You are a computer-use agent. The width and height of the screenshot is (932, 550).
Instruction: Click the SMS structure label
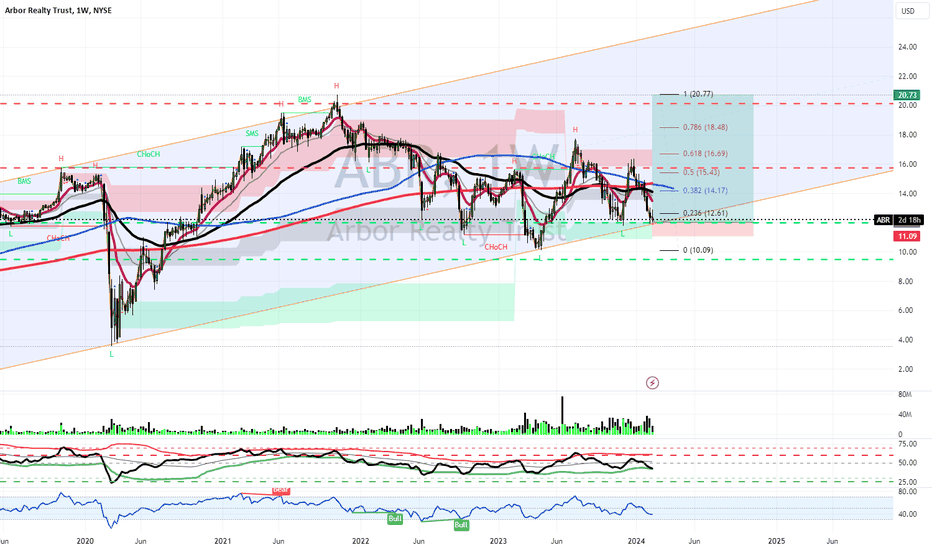pyautogui.click(x=252, y=134)
